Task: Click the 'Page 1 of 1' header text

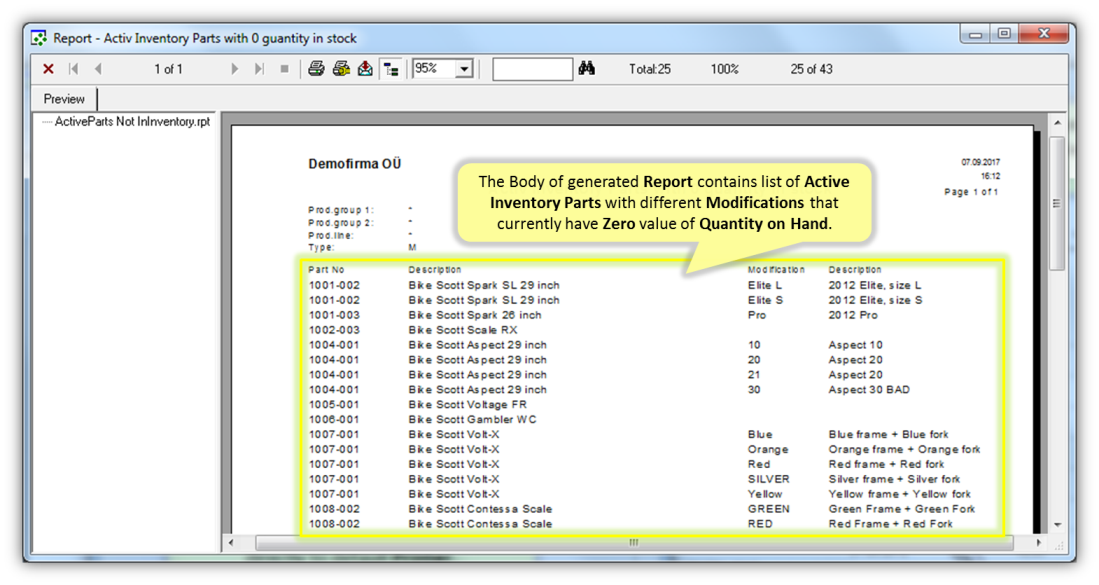Action: click(x=971, y=191)
